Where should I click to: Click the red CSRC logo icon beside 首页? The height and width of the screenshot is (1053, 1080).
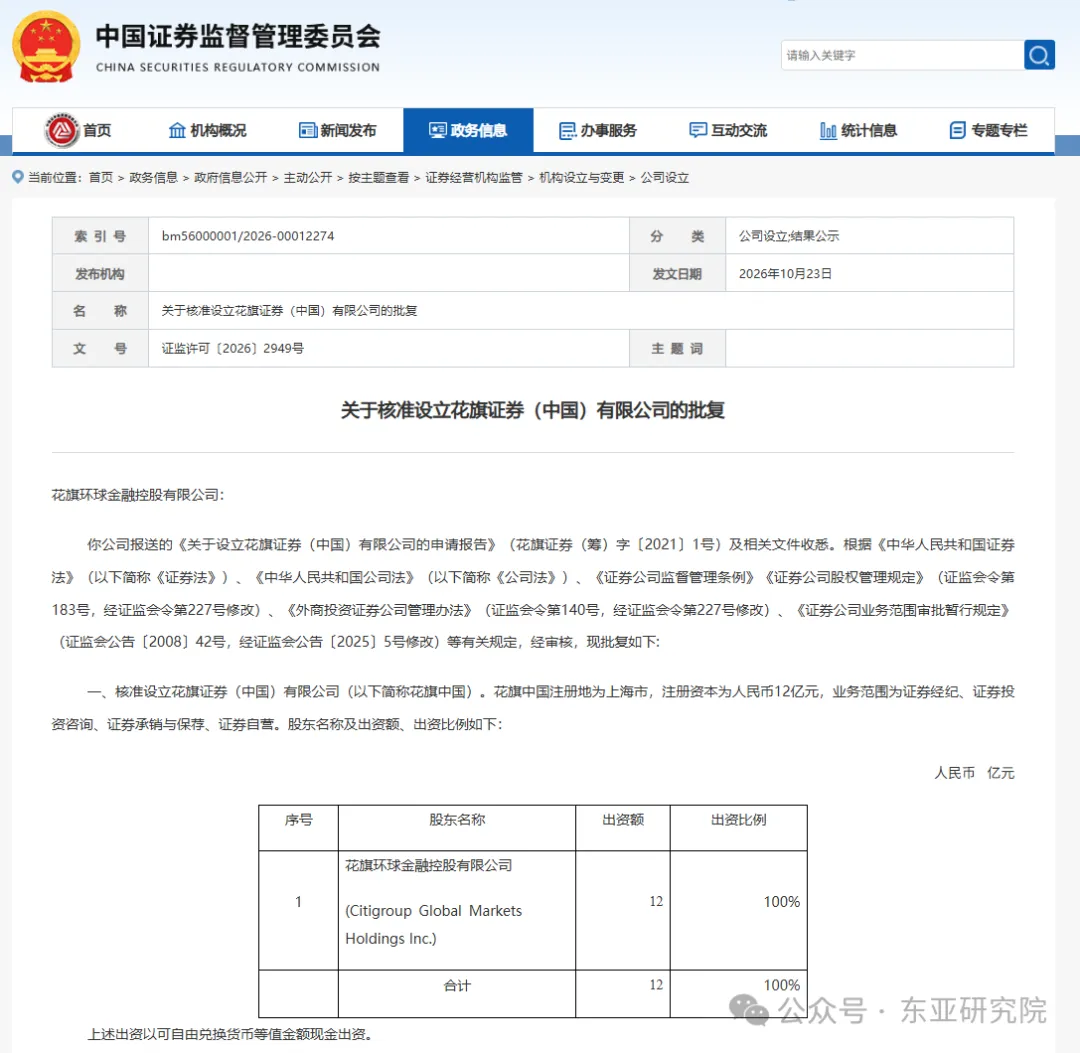click(x=62, y=130)
